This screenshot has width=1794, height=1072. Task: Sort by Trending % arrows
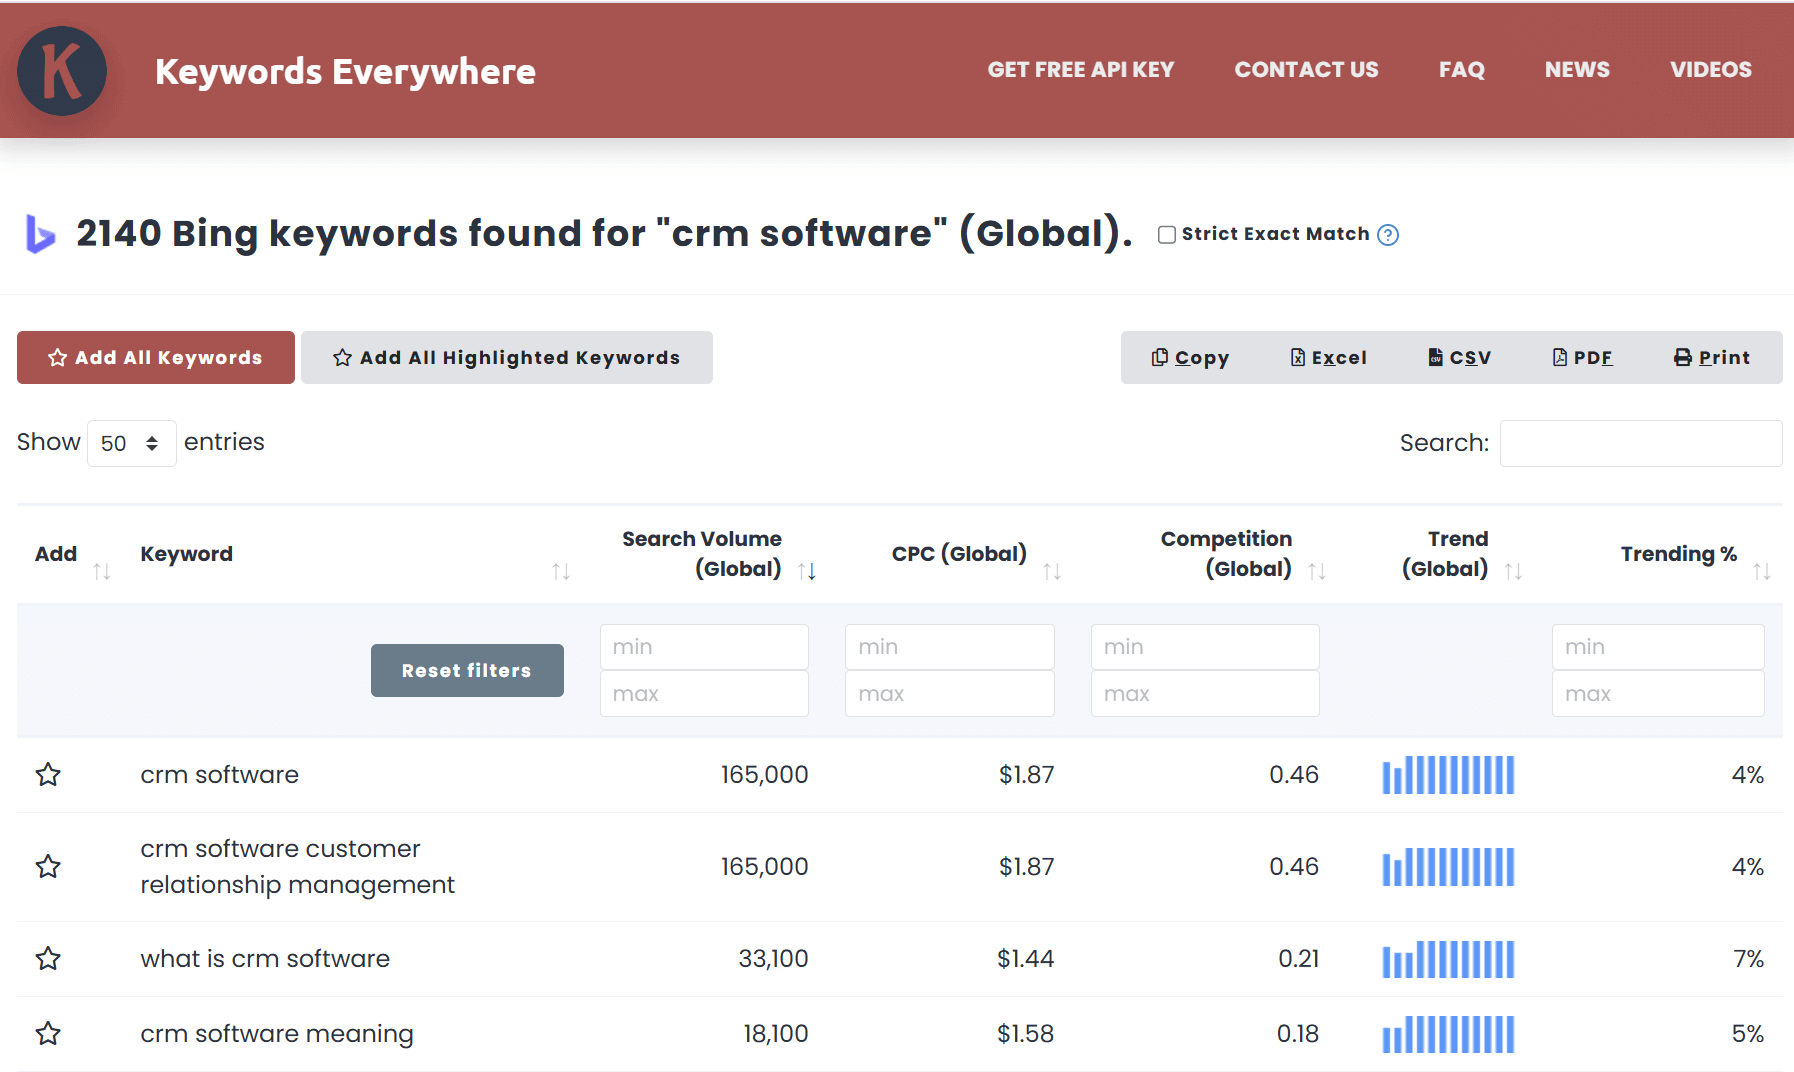pyautogui.click(x=1762, y=571)
